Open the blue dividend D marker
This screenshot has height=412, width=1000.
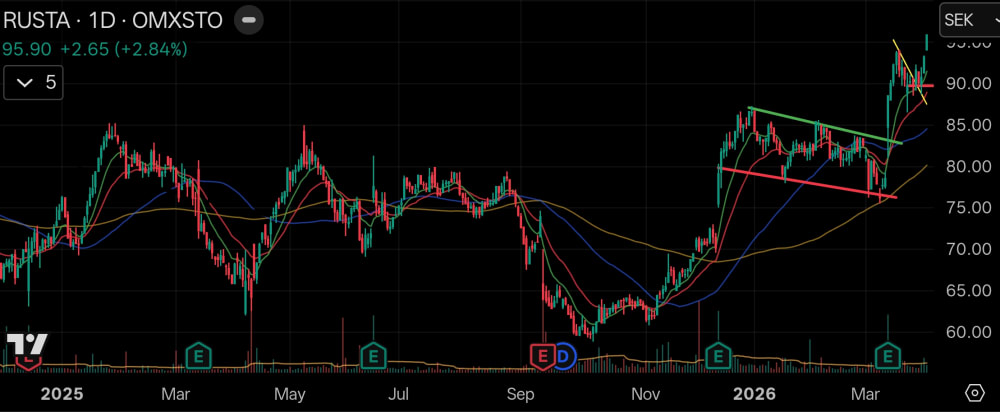coord(564,356)
